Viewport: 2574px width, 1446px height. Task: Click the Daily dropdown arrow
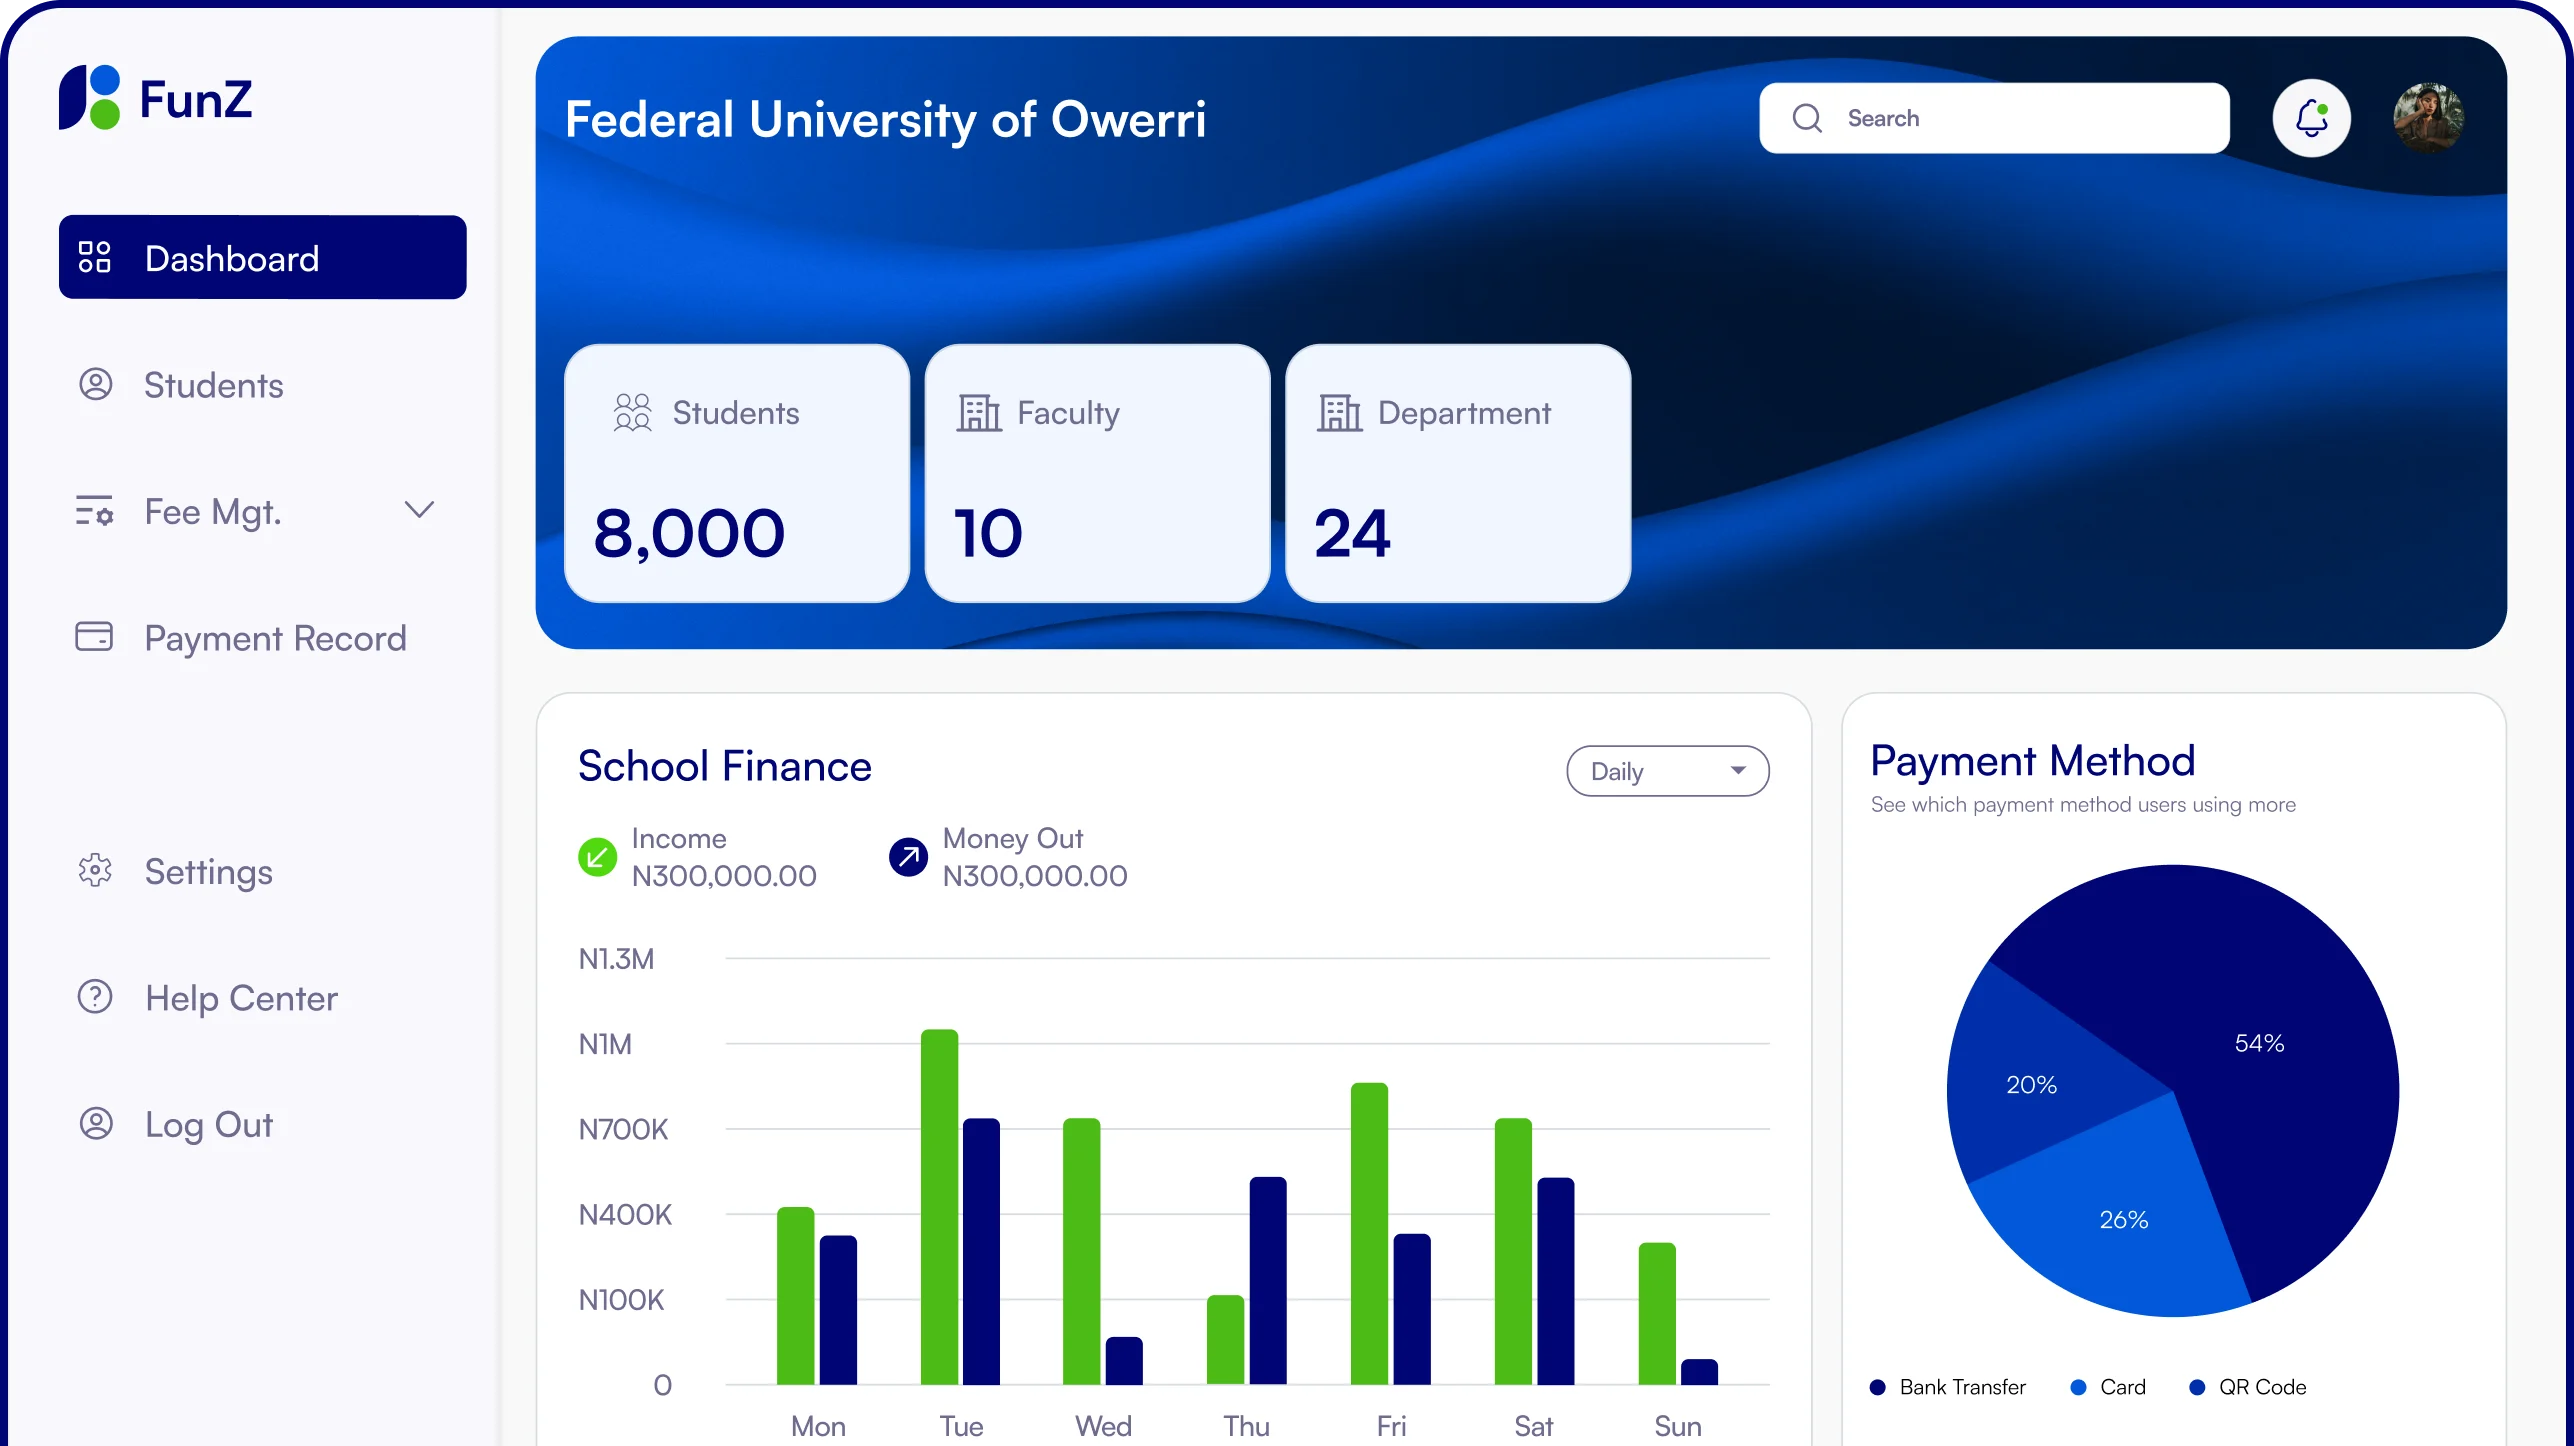tap(1738, 771)
